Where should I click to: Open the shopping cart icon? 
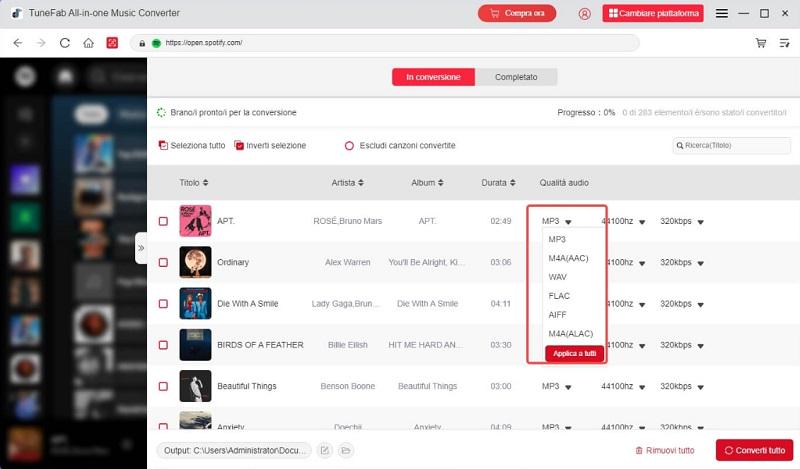[761, 43]
